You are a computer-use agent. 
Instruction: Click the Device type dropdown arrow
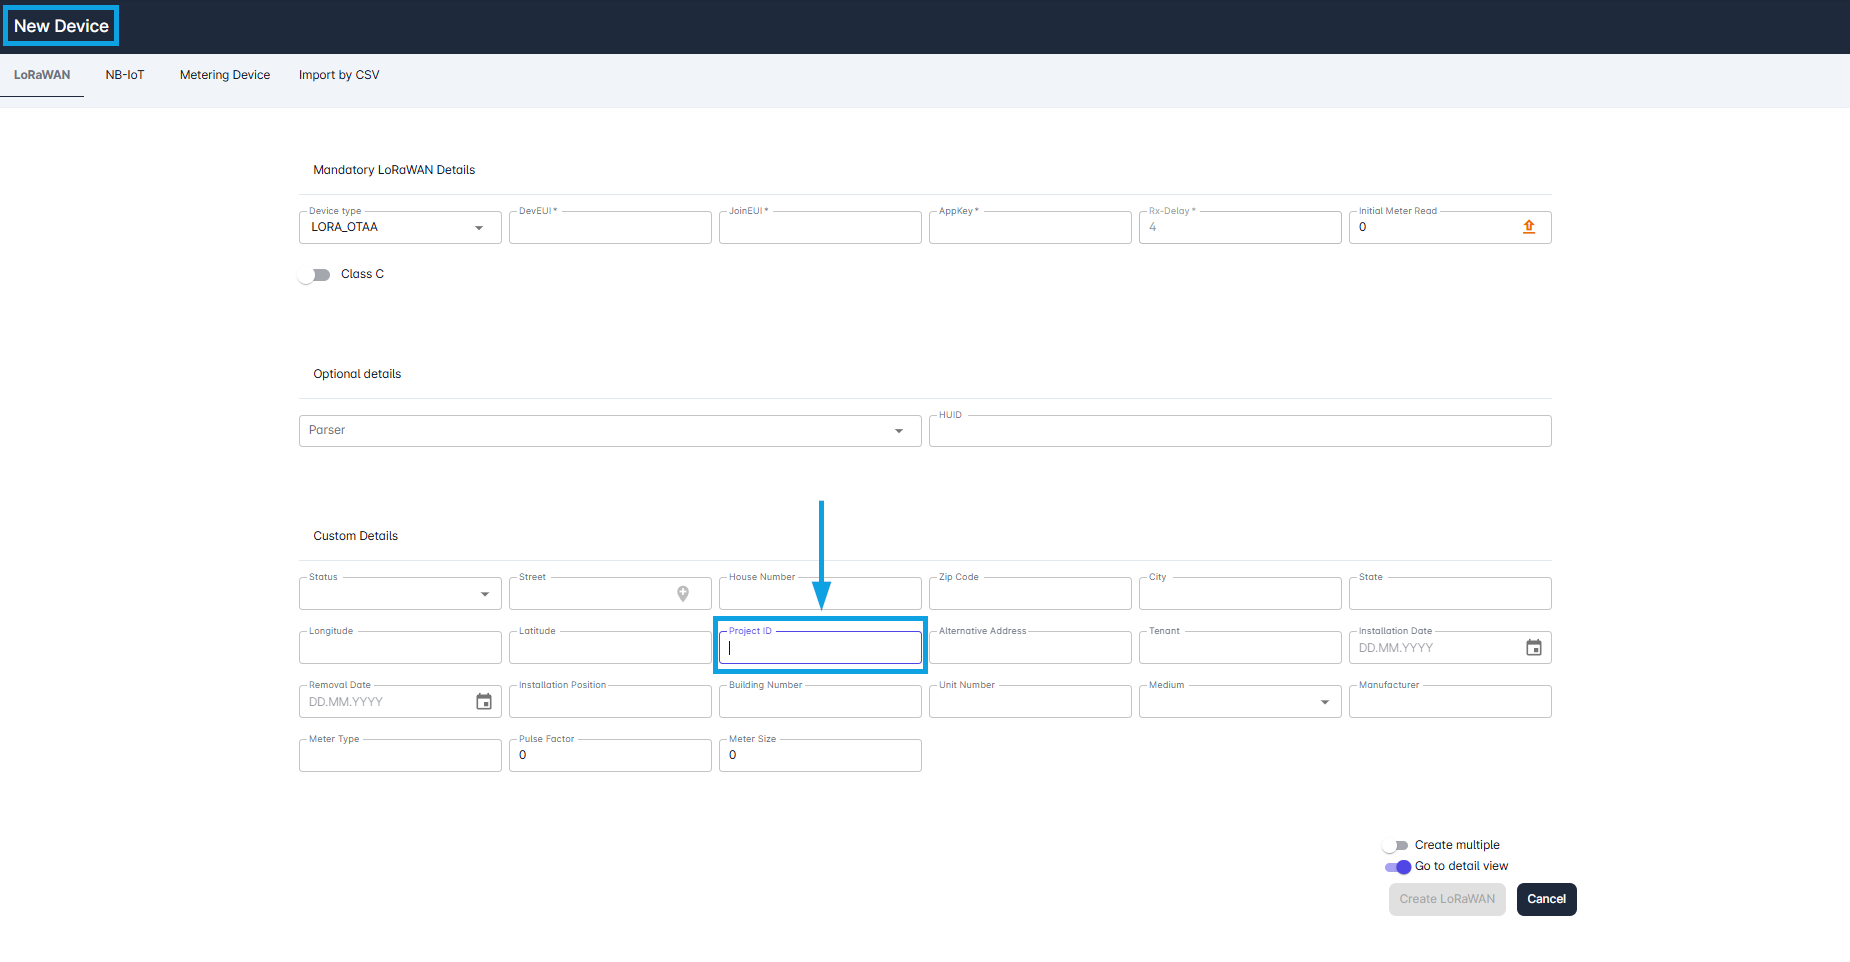pyautogui.click(x=479, y=227)
